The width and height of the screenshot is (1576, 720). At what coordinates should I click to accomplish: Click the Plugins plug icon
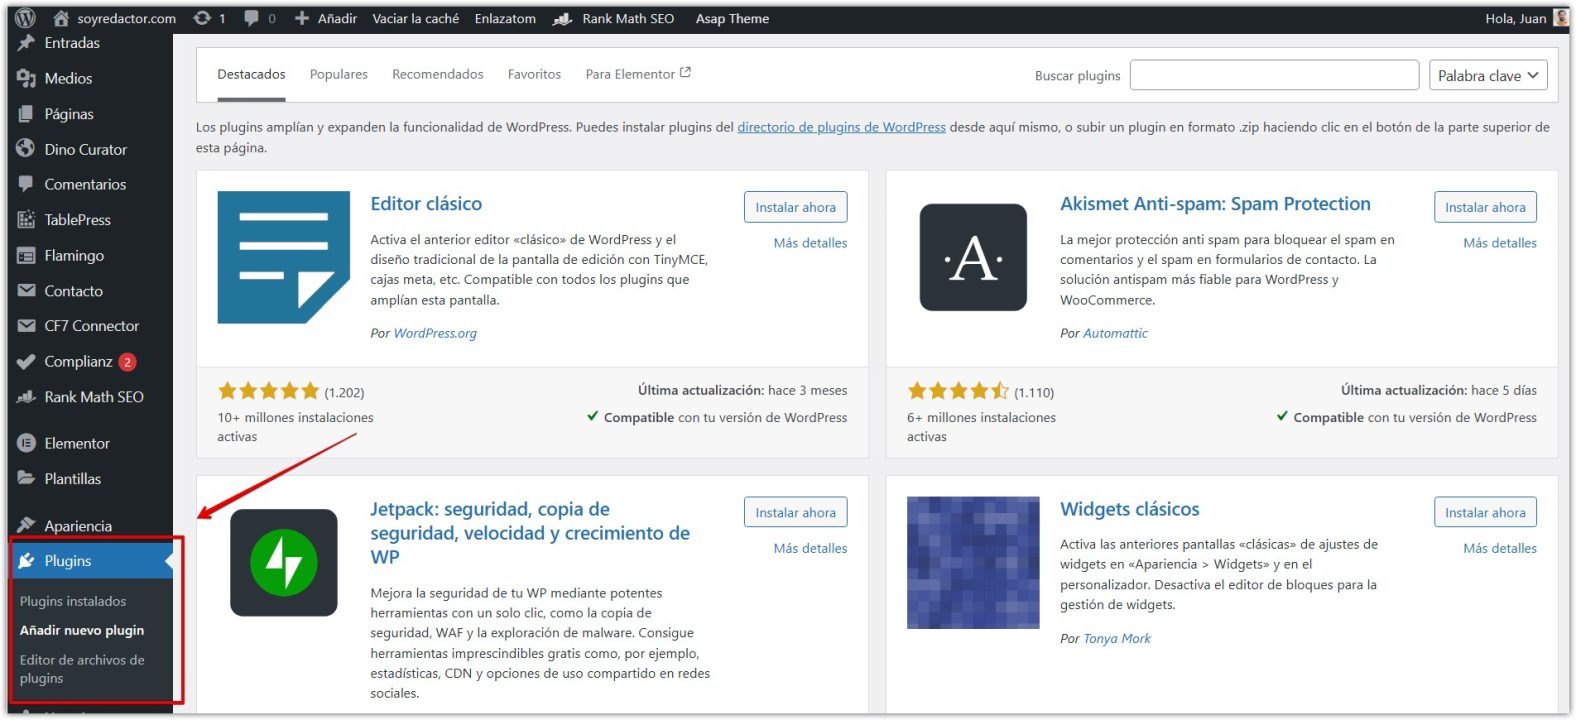click(x=26, y=561)
